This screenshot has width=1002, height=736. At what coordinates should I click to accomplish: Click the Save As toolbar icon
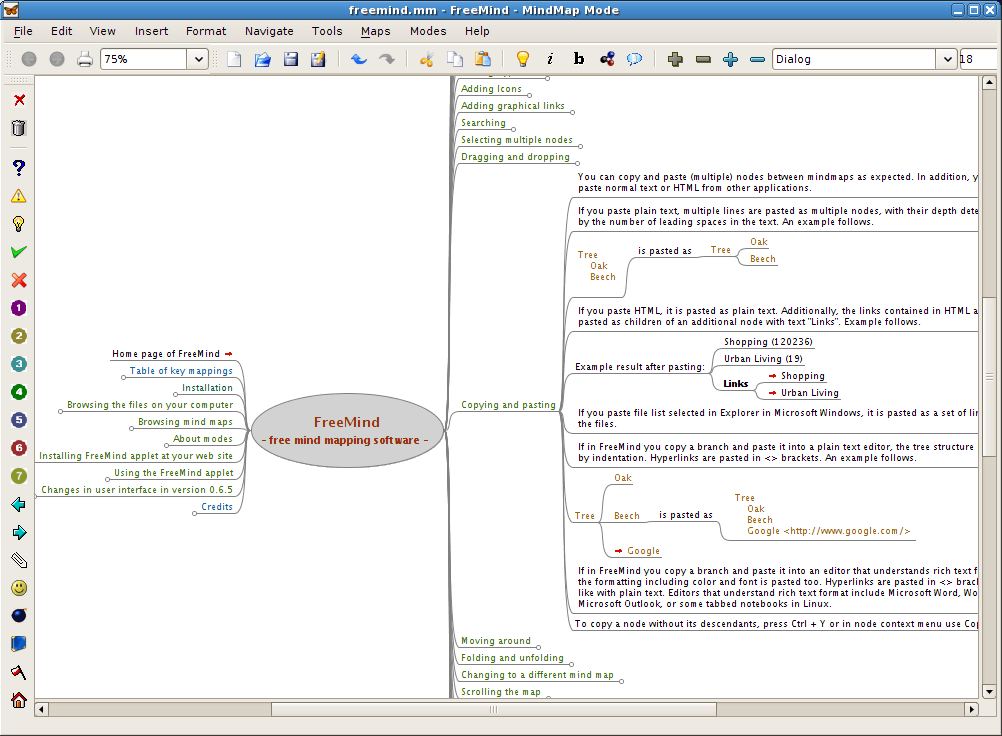click(x=318, y=59)
